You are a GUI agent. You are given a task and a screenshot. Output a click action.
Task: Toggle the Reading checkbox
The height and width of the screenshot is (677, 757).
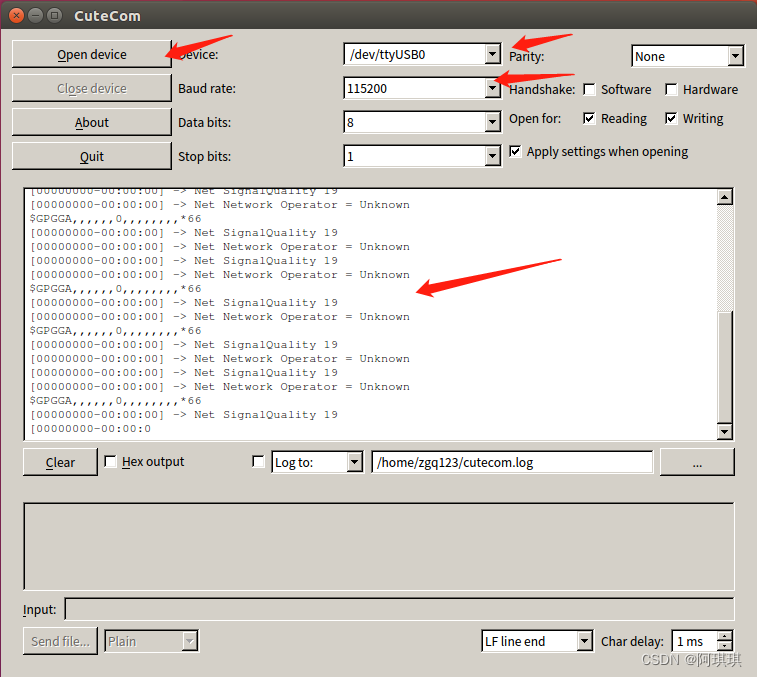589,118
